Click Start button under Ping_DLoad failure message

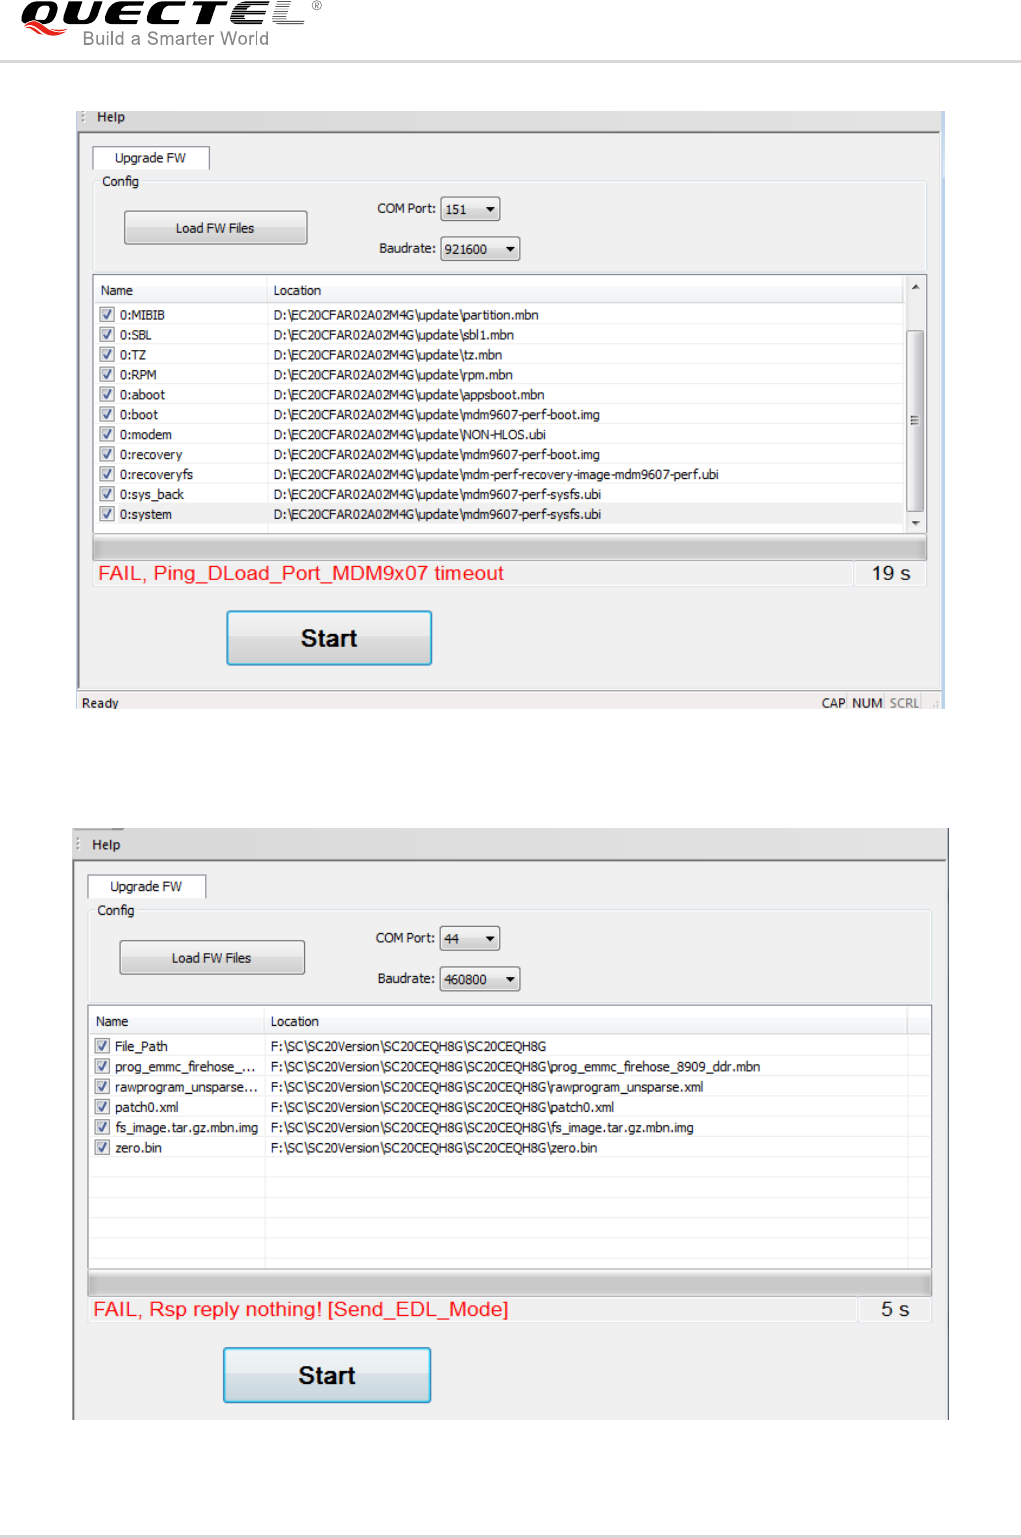[x=329, y=638]
